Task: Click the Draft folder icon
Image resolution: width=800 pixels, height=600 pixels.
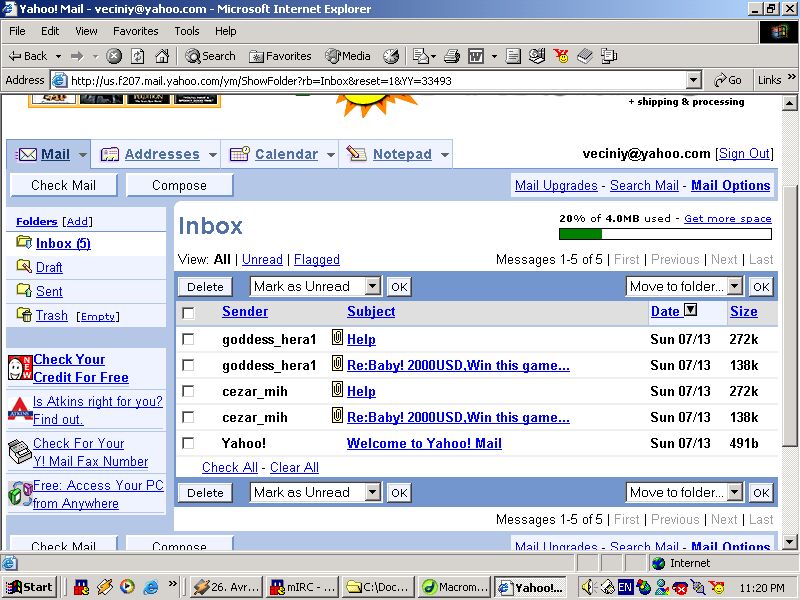Action: (x=24, y=266)
